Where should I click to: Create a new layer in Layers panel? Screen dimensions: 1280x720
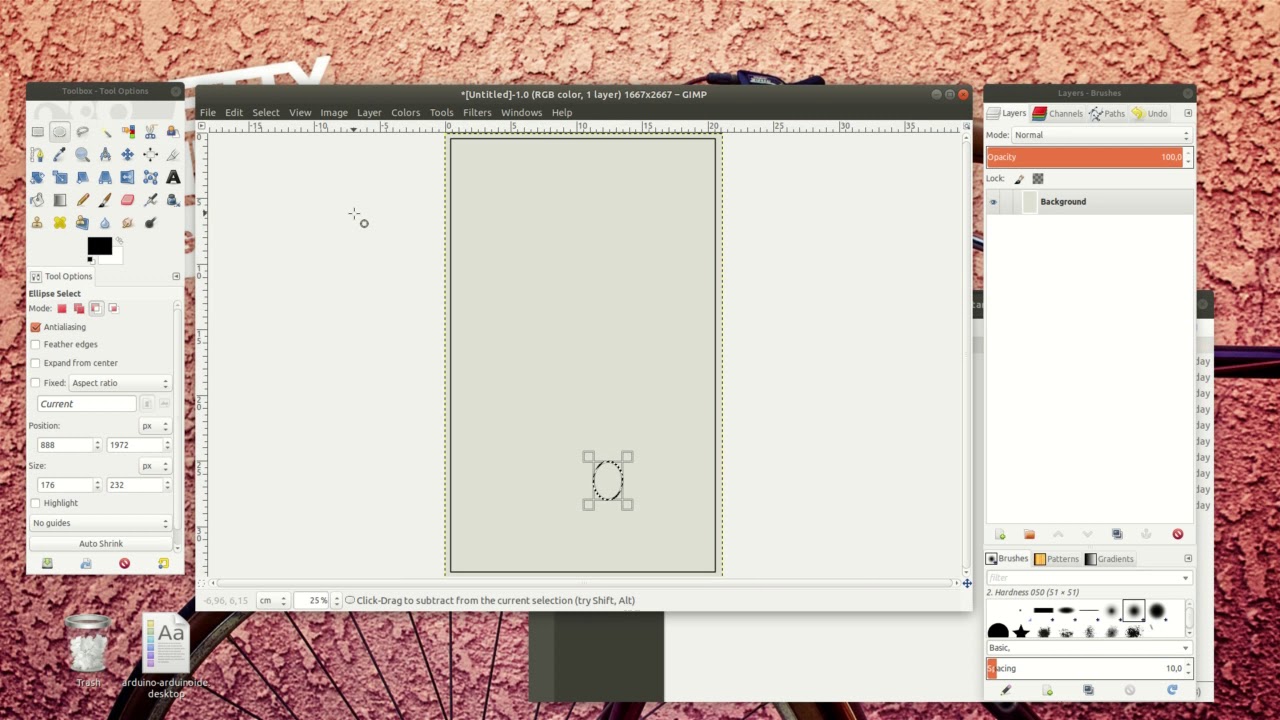(x=1000, y=534)
